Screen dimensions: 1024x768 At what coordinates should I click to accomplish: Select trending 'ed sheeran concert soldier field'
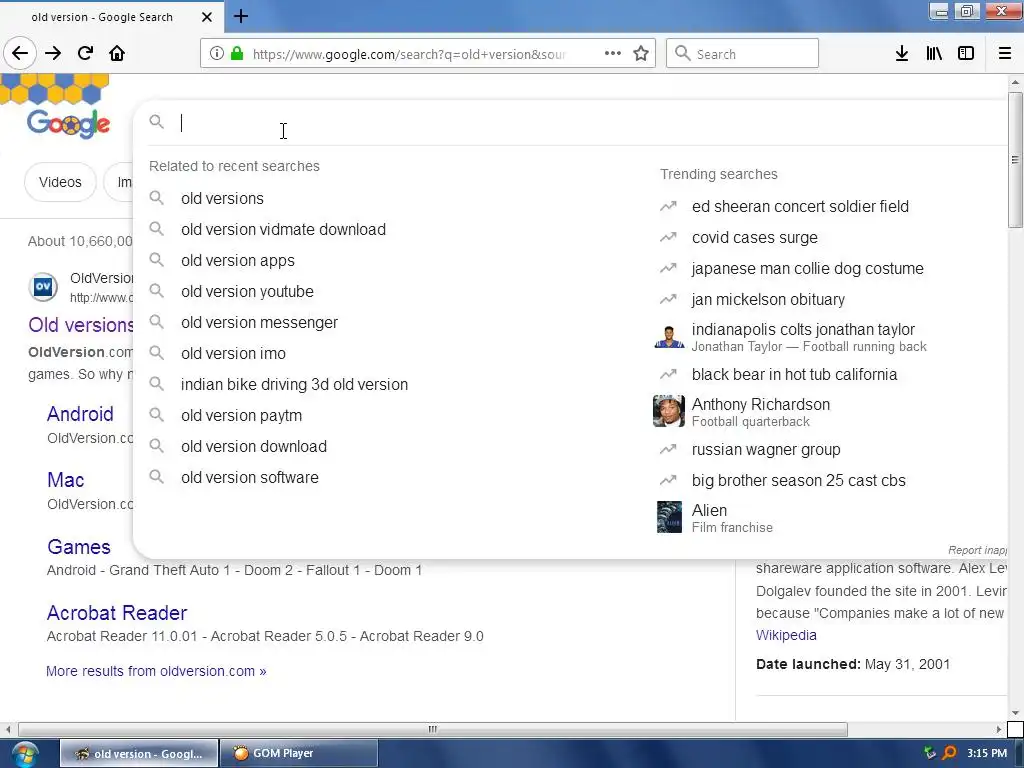(x=800, y=206)
